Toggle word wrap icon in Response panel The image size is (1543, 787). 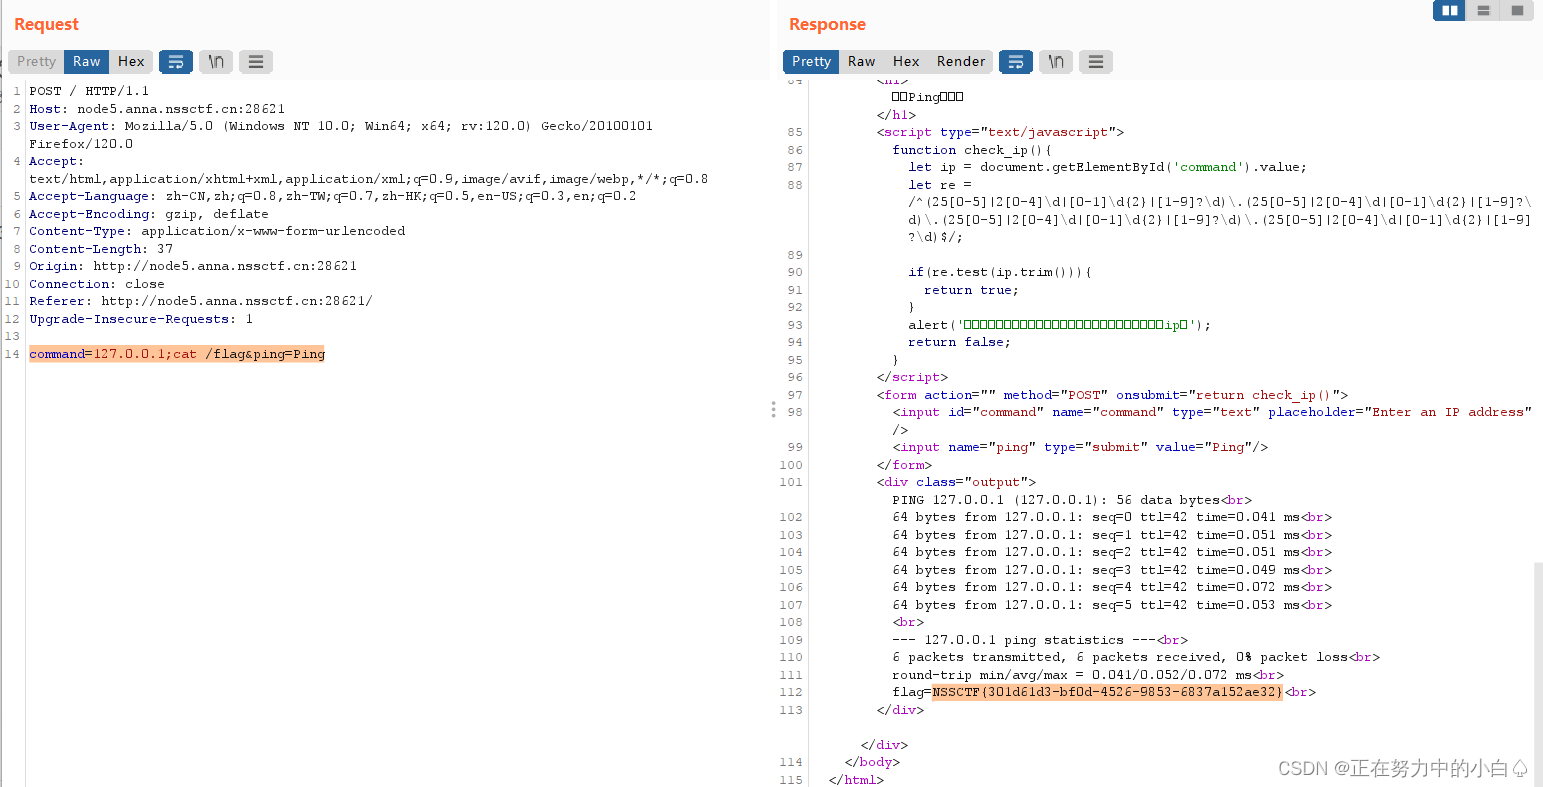[1016, 62]
